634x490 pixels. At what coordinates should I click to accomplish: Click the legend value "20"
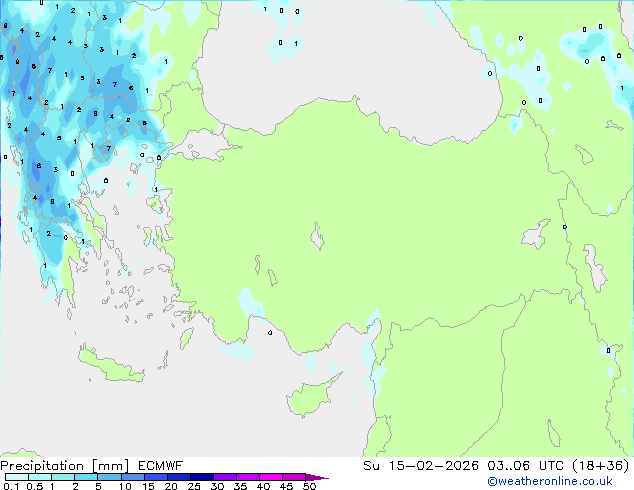(171, 486)
